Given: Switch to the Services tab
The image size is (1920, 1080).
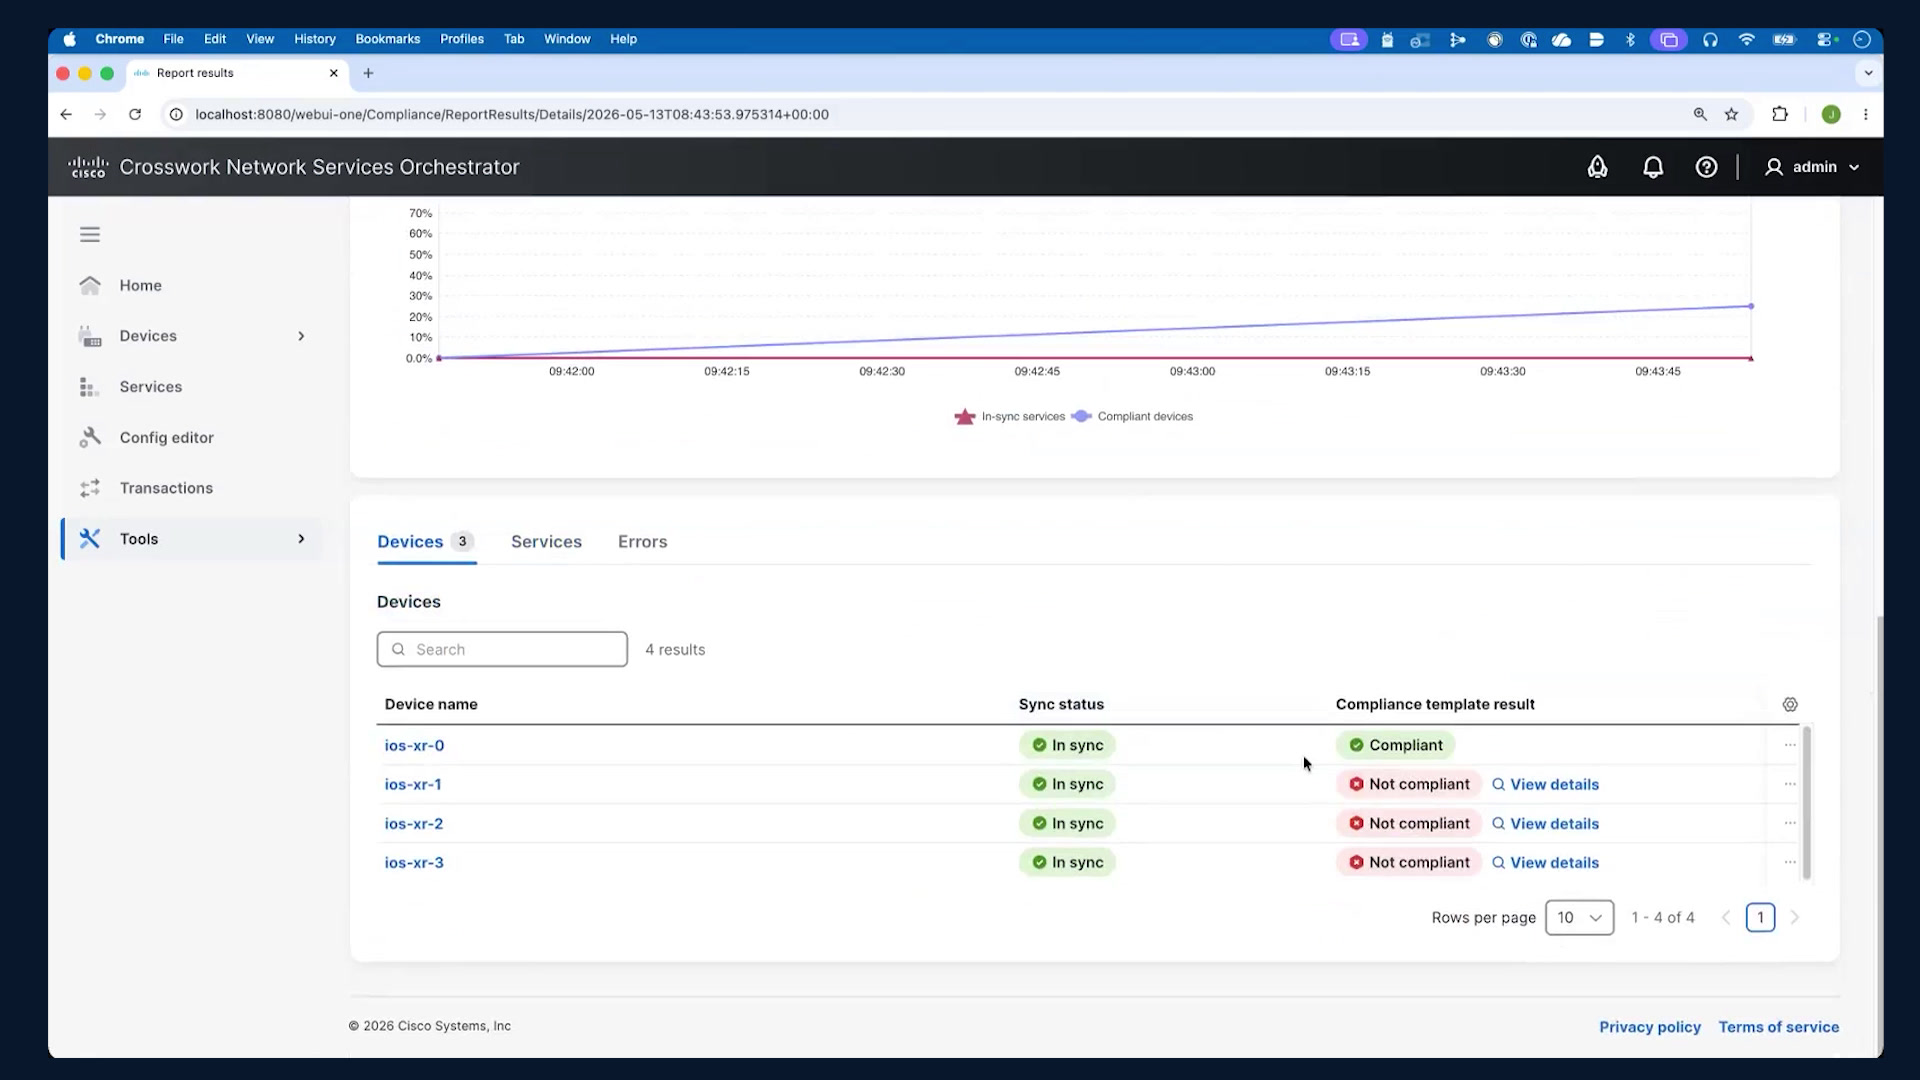Looking at the screenshot, I should (546, 542).
